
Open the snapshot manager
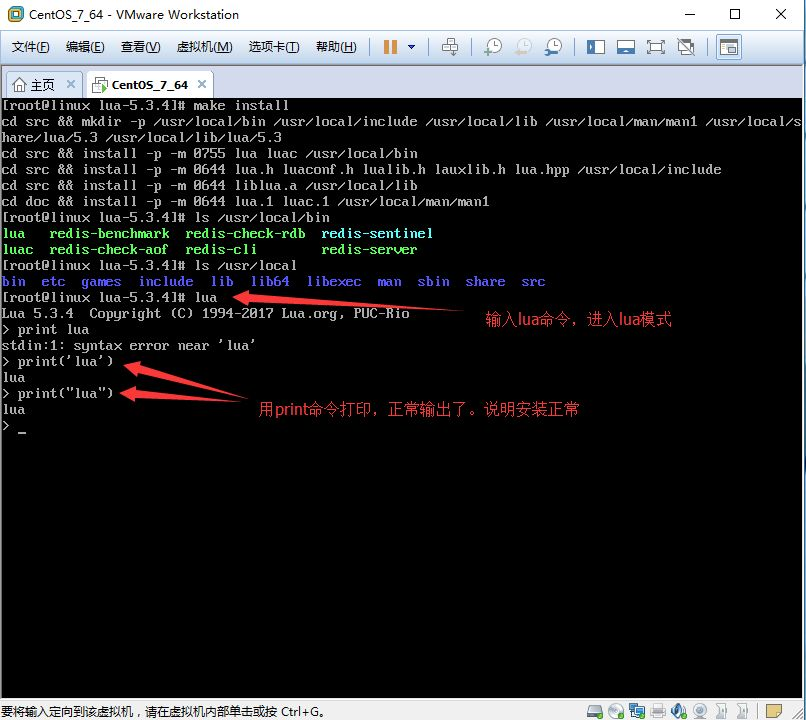[554, 47]
